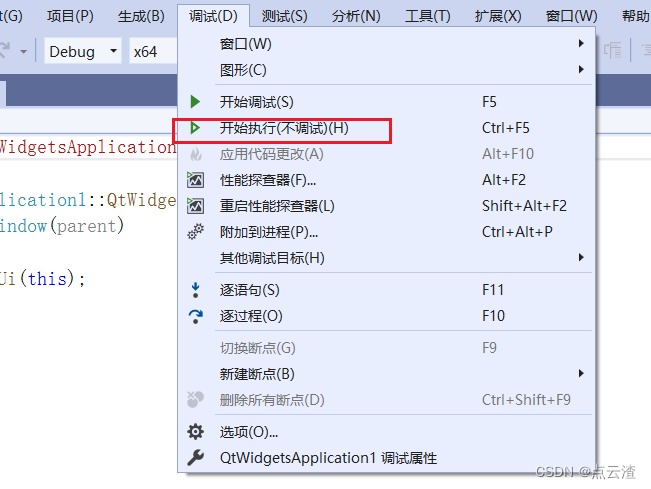The height and width of the screenshot is (489, 651).
Task: Expand 新建断点(B) submenu
Action: pos(386,374)
